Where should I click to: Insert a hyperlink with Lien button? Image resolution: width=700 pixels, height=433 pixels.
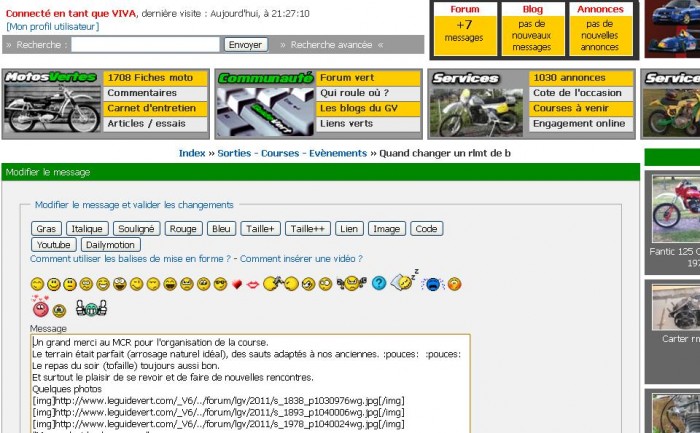click(349, 229)
